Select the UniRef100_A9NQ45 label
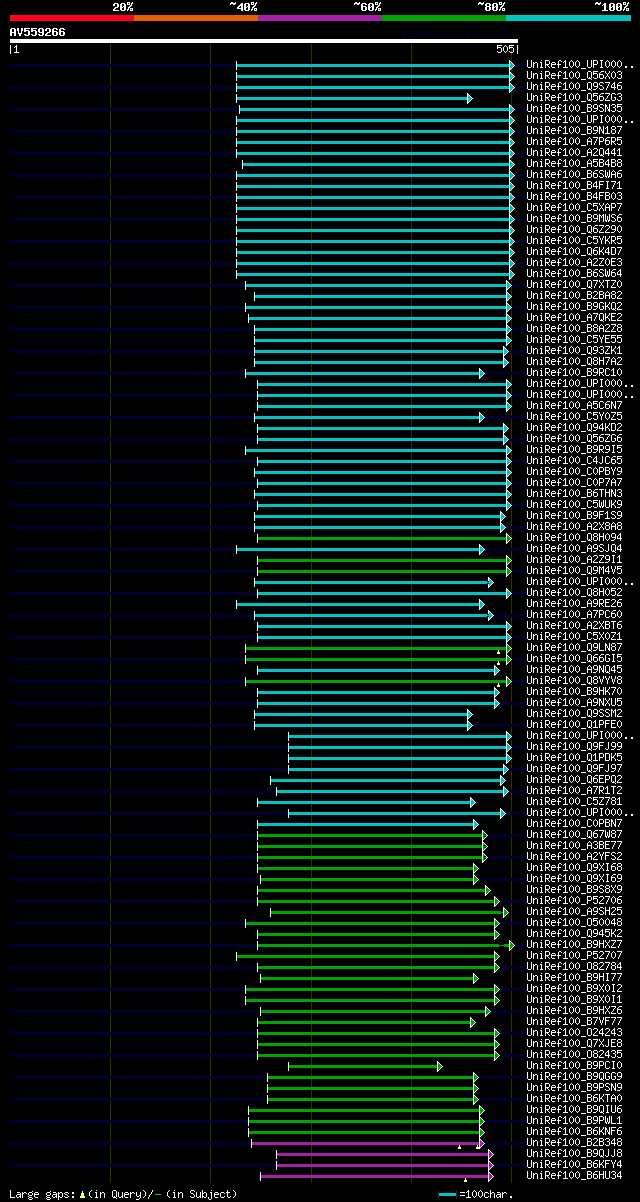This screenshot has width=640, height=1202. 574,669
